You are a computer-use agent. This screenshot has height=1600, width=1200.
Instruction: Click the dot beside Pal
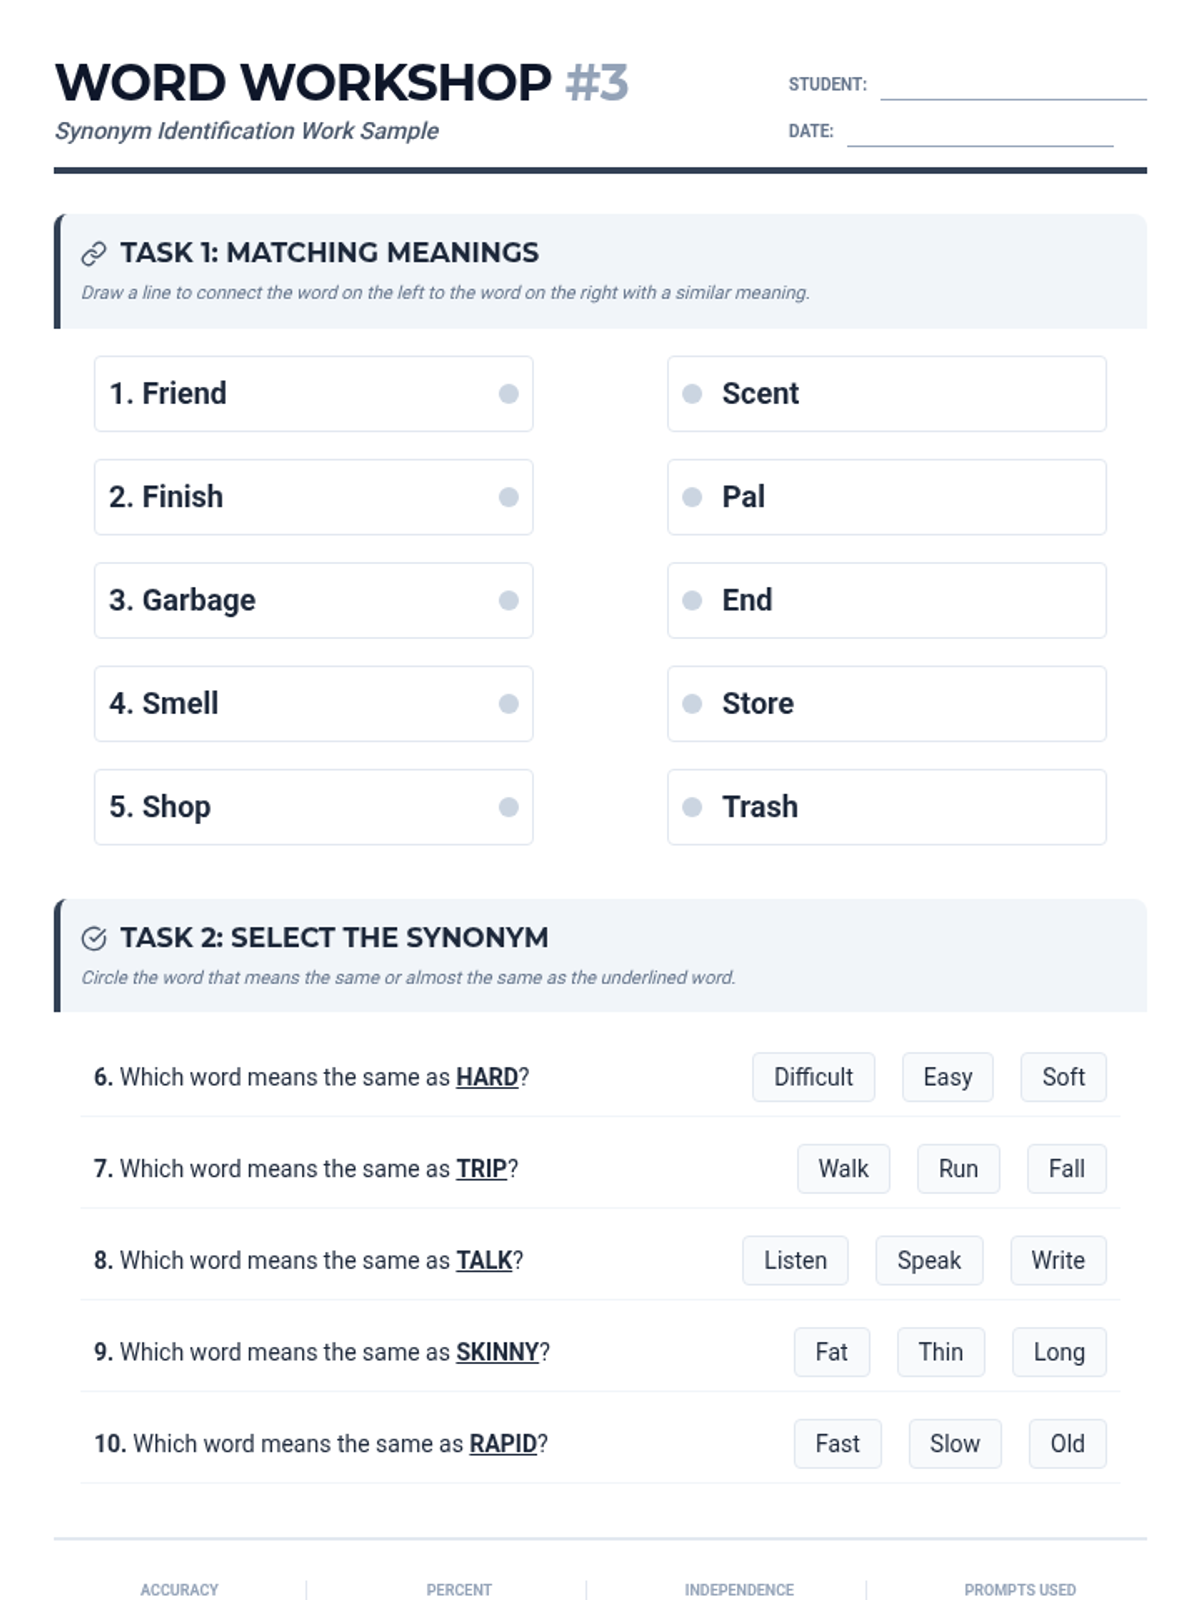pyautogui.click(x=692, y=497)
